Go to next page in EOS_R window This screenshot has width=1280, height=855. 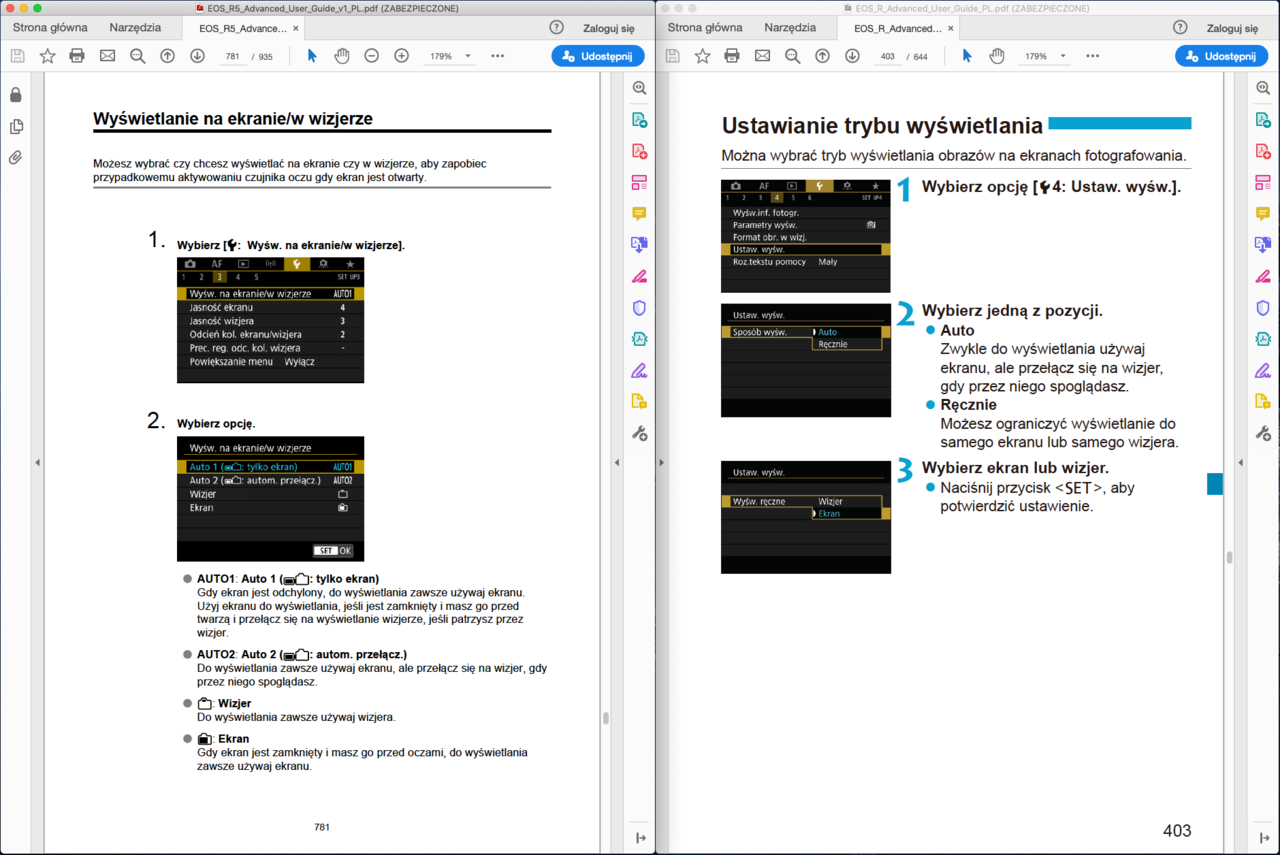point(852,56)
